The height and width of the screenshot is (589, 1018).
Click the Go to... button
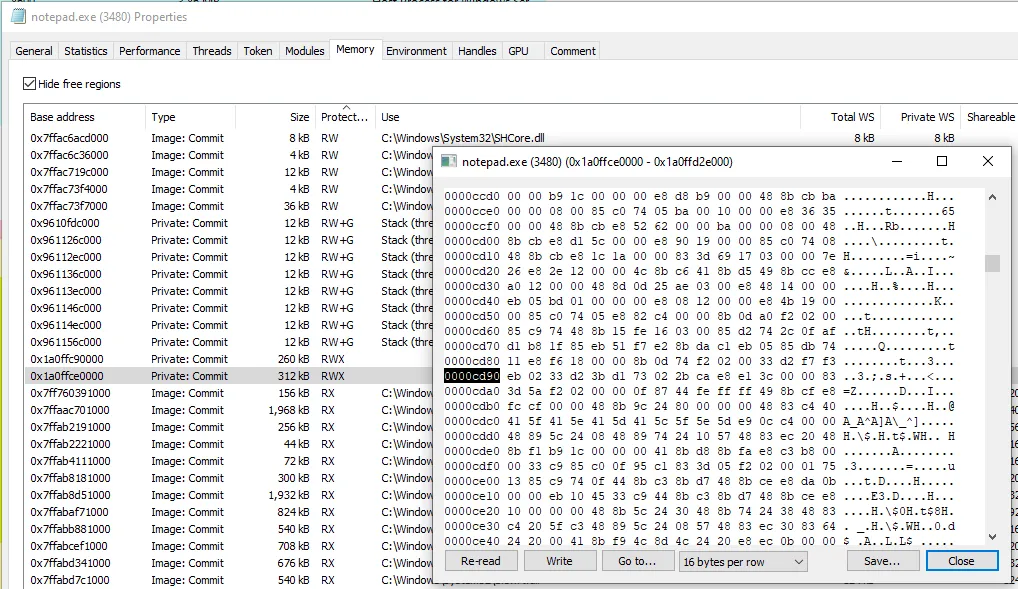636,561
